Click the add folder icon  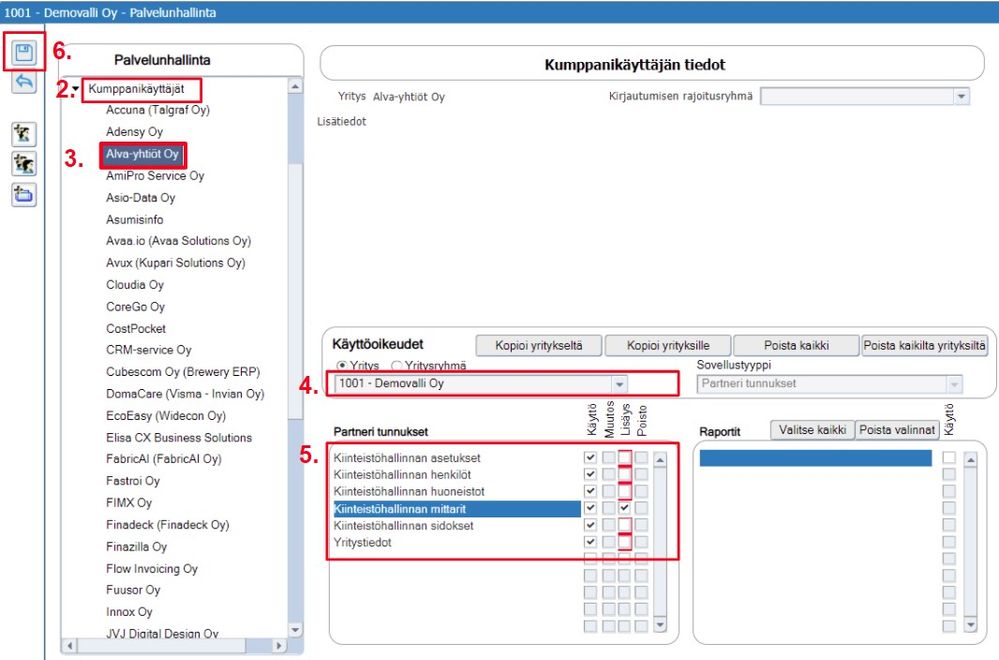pyautogui.click(x=24, y=194)
